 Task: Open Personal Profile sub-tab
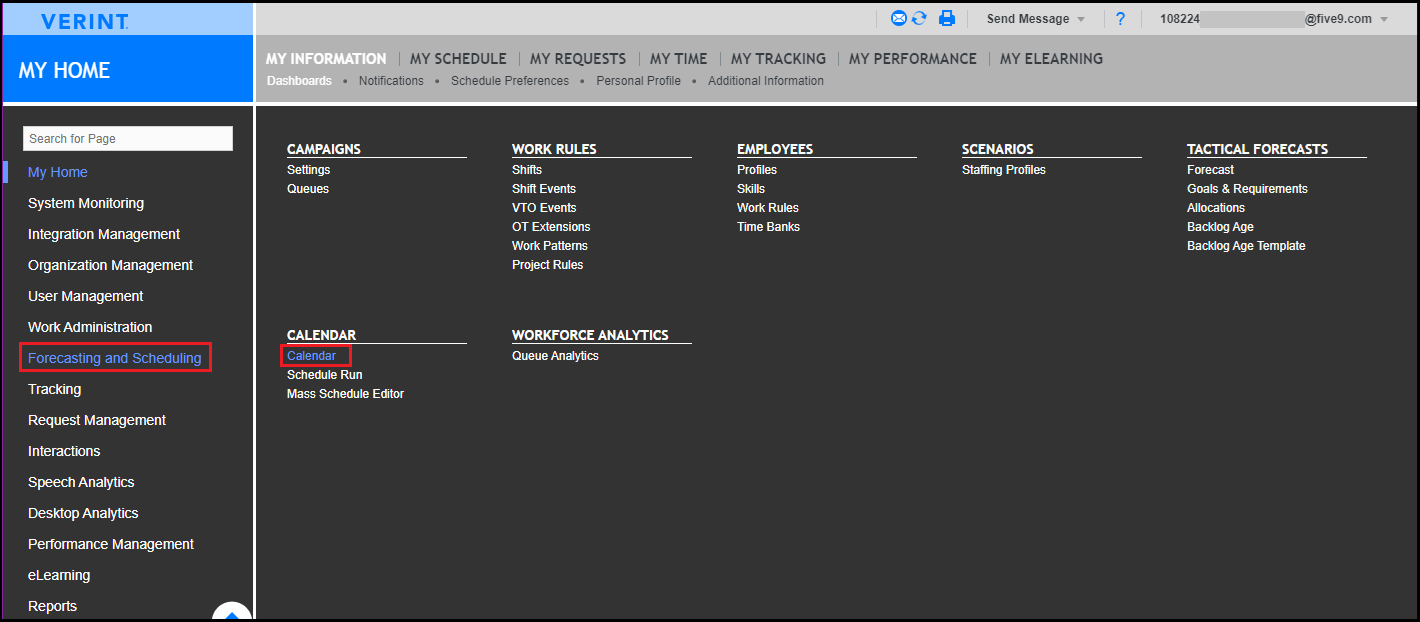click(x=638, y=81)
